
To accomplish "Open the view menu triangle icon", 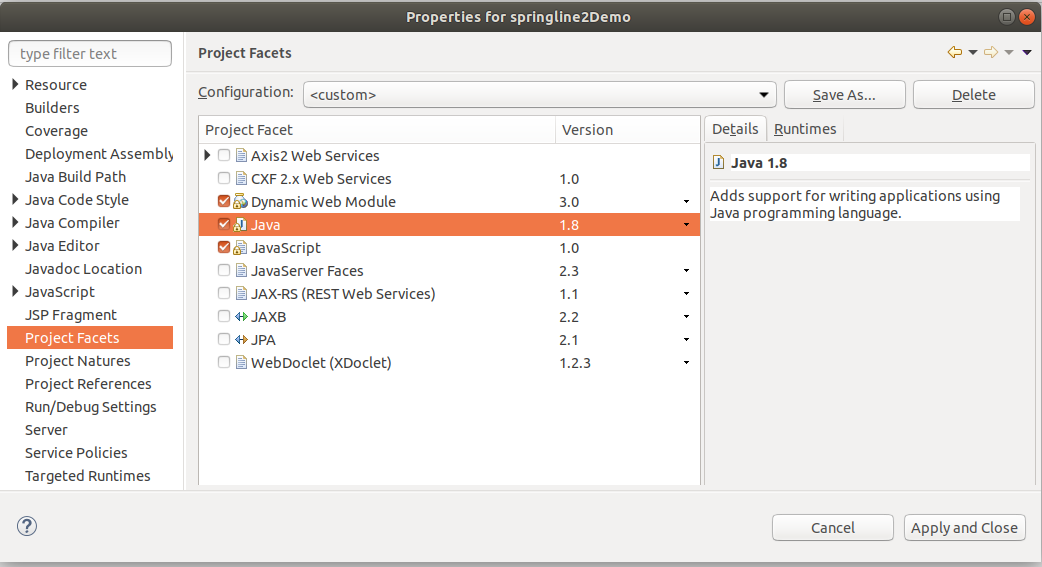I will tap(1027, 53).
